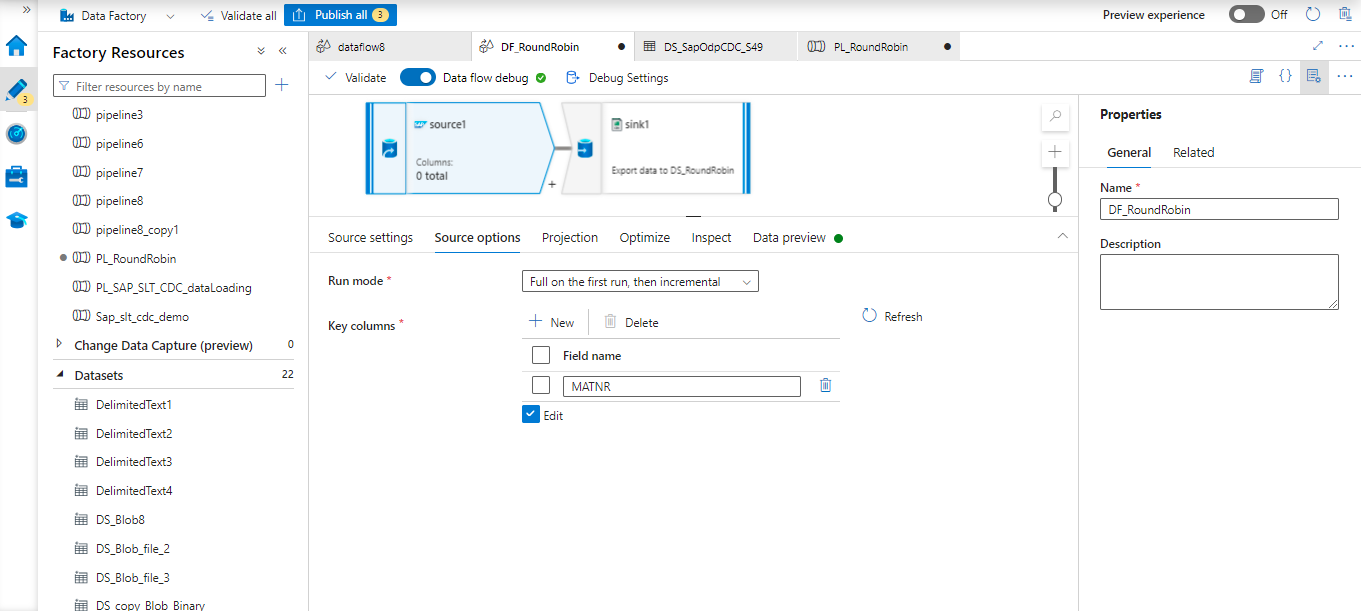Click the Publish all button
The width and height of the screenshot is (1361, 611).
click(340, 15)
